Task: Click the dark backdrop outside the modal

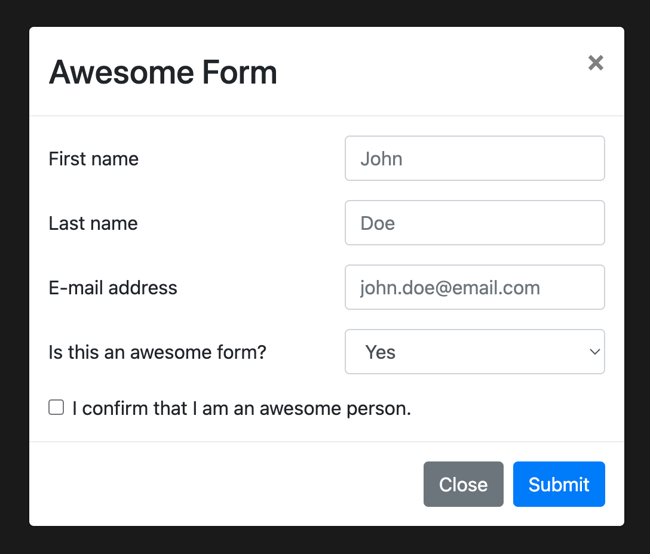Action: tap(12, 277)
